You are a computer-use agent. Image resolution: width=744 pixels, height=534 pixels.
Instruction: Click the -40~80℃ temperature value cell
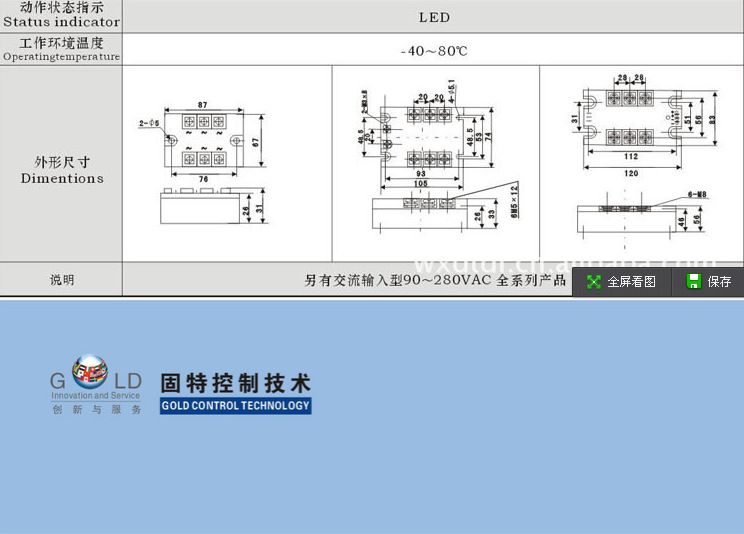click(x=434, y=50)
